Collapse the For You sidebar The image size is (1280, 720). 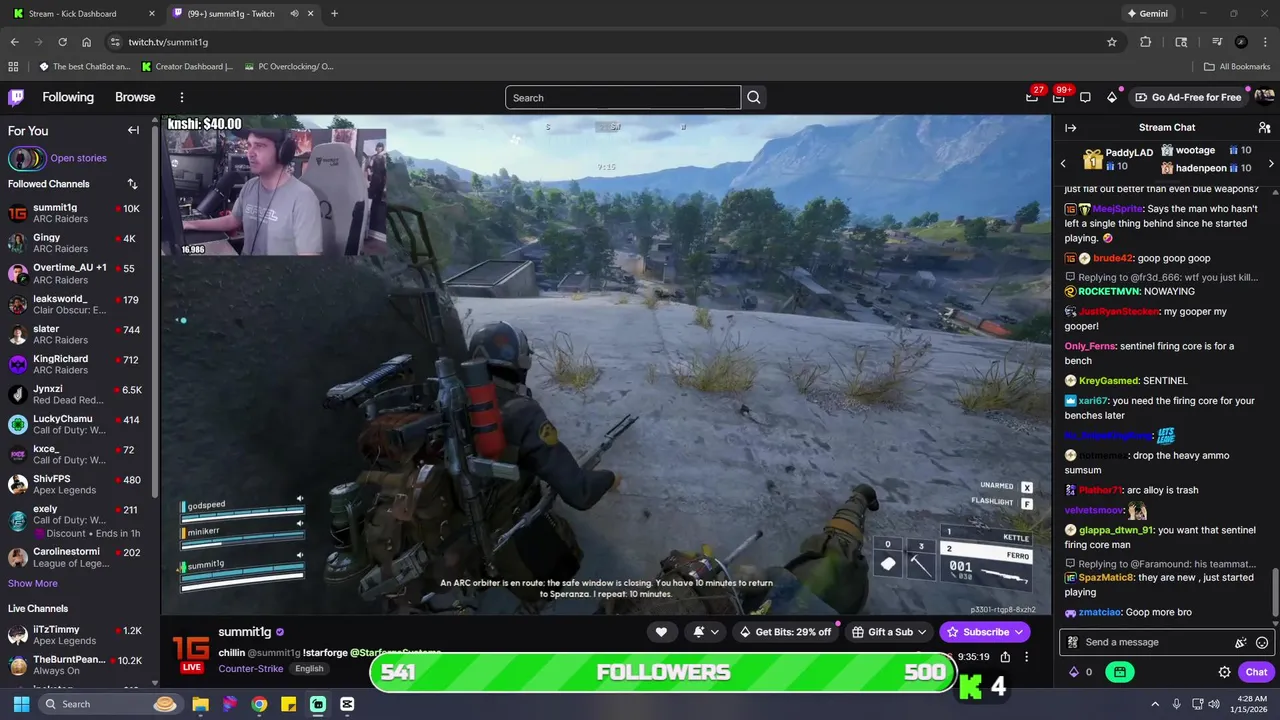133,130
